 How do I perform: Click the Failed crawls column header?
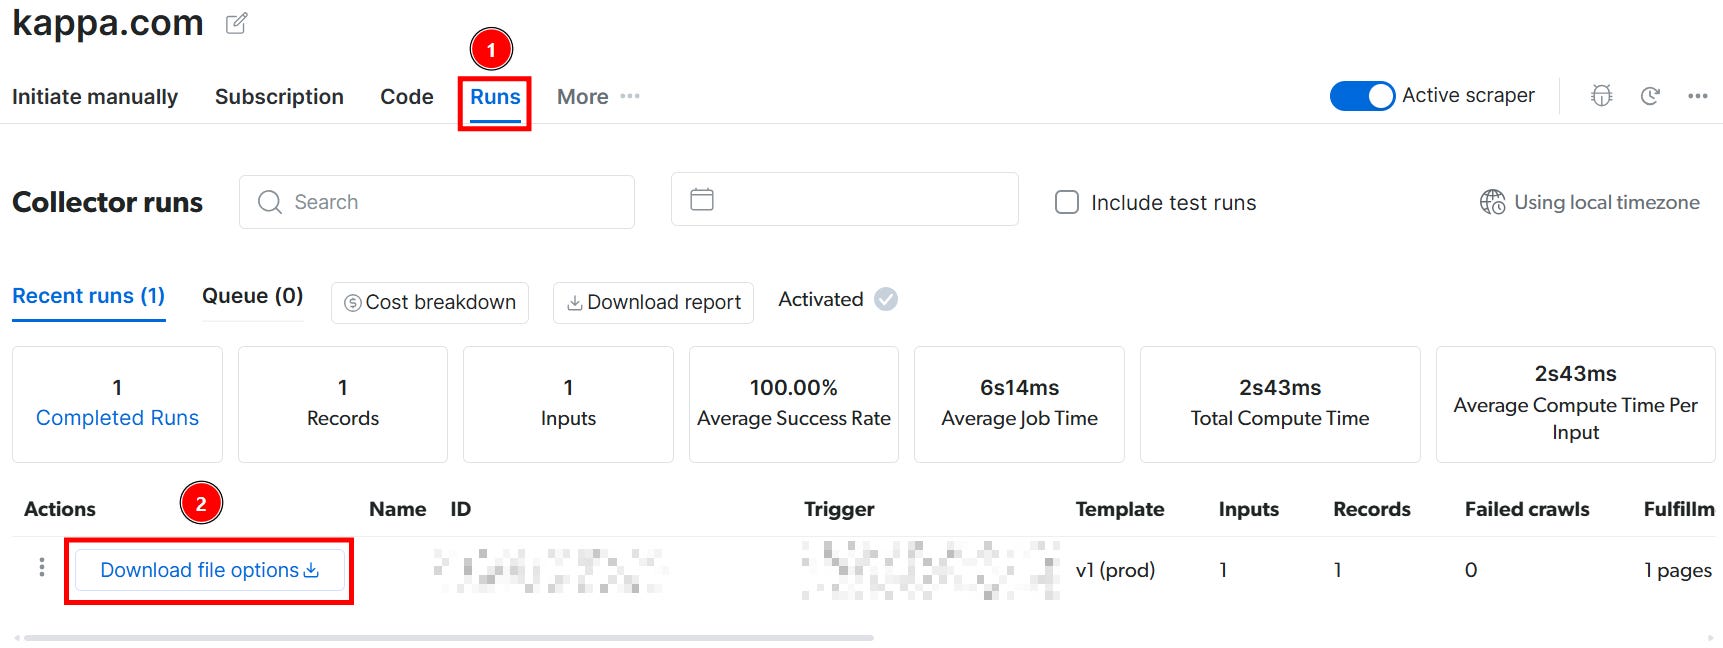tap(1527, 509)
